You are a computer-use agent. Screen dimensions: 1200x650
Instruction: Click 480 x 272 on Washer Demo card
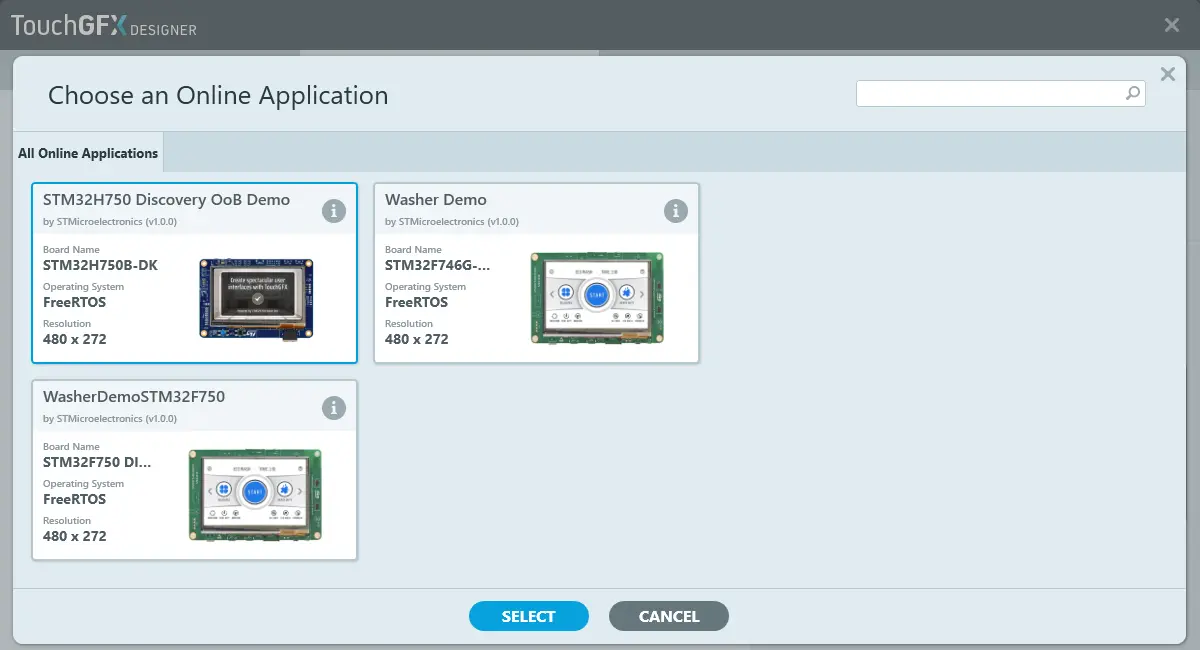tap(416, 340)
